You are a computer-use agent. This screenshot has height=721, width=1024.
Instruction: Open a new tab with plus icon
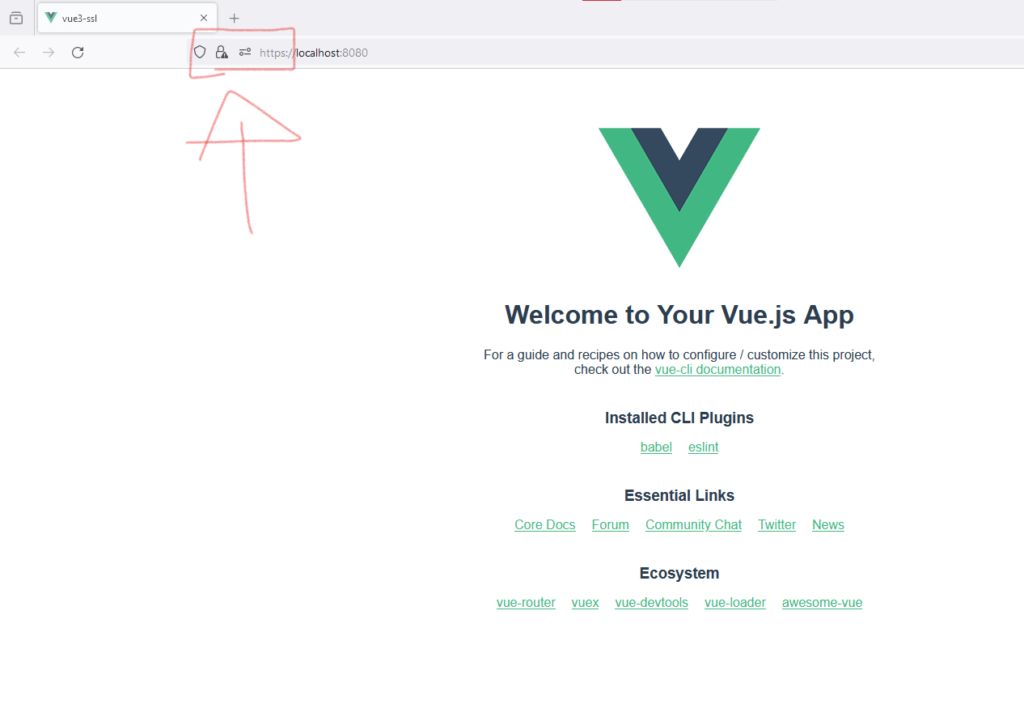(234, 18)
